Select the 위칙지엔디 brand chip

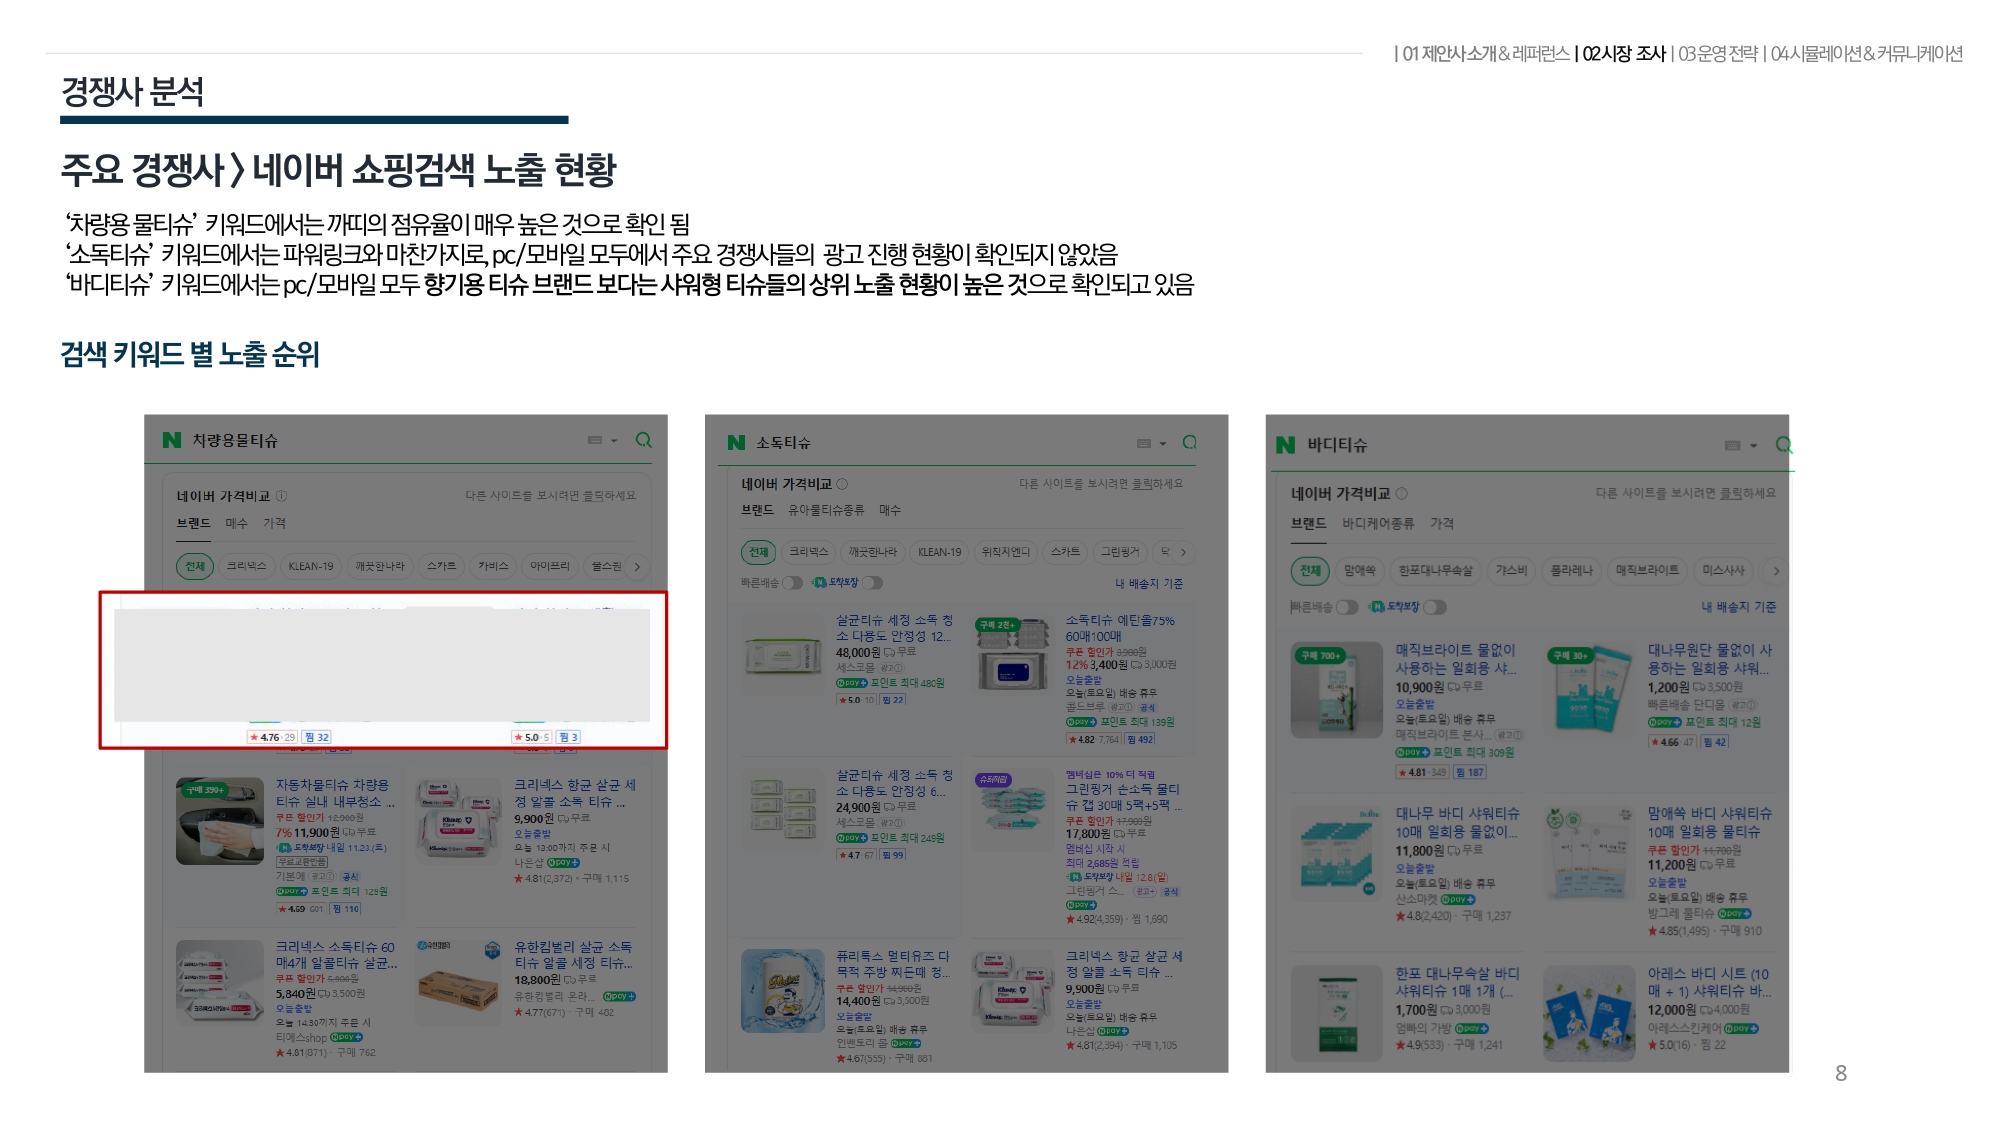click(x=1005, y=552)
